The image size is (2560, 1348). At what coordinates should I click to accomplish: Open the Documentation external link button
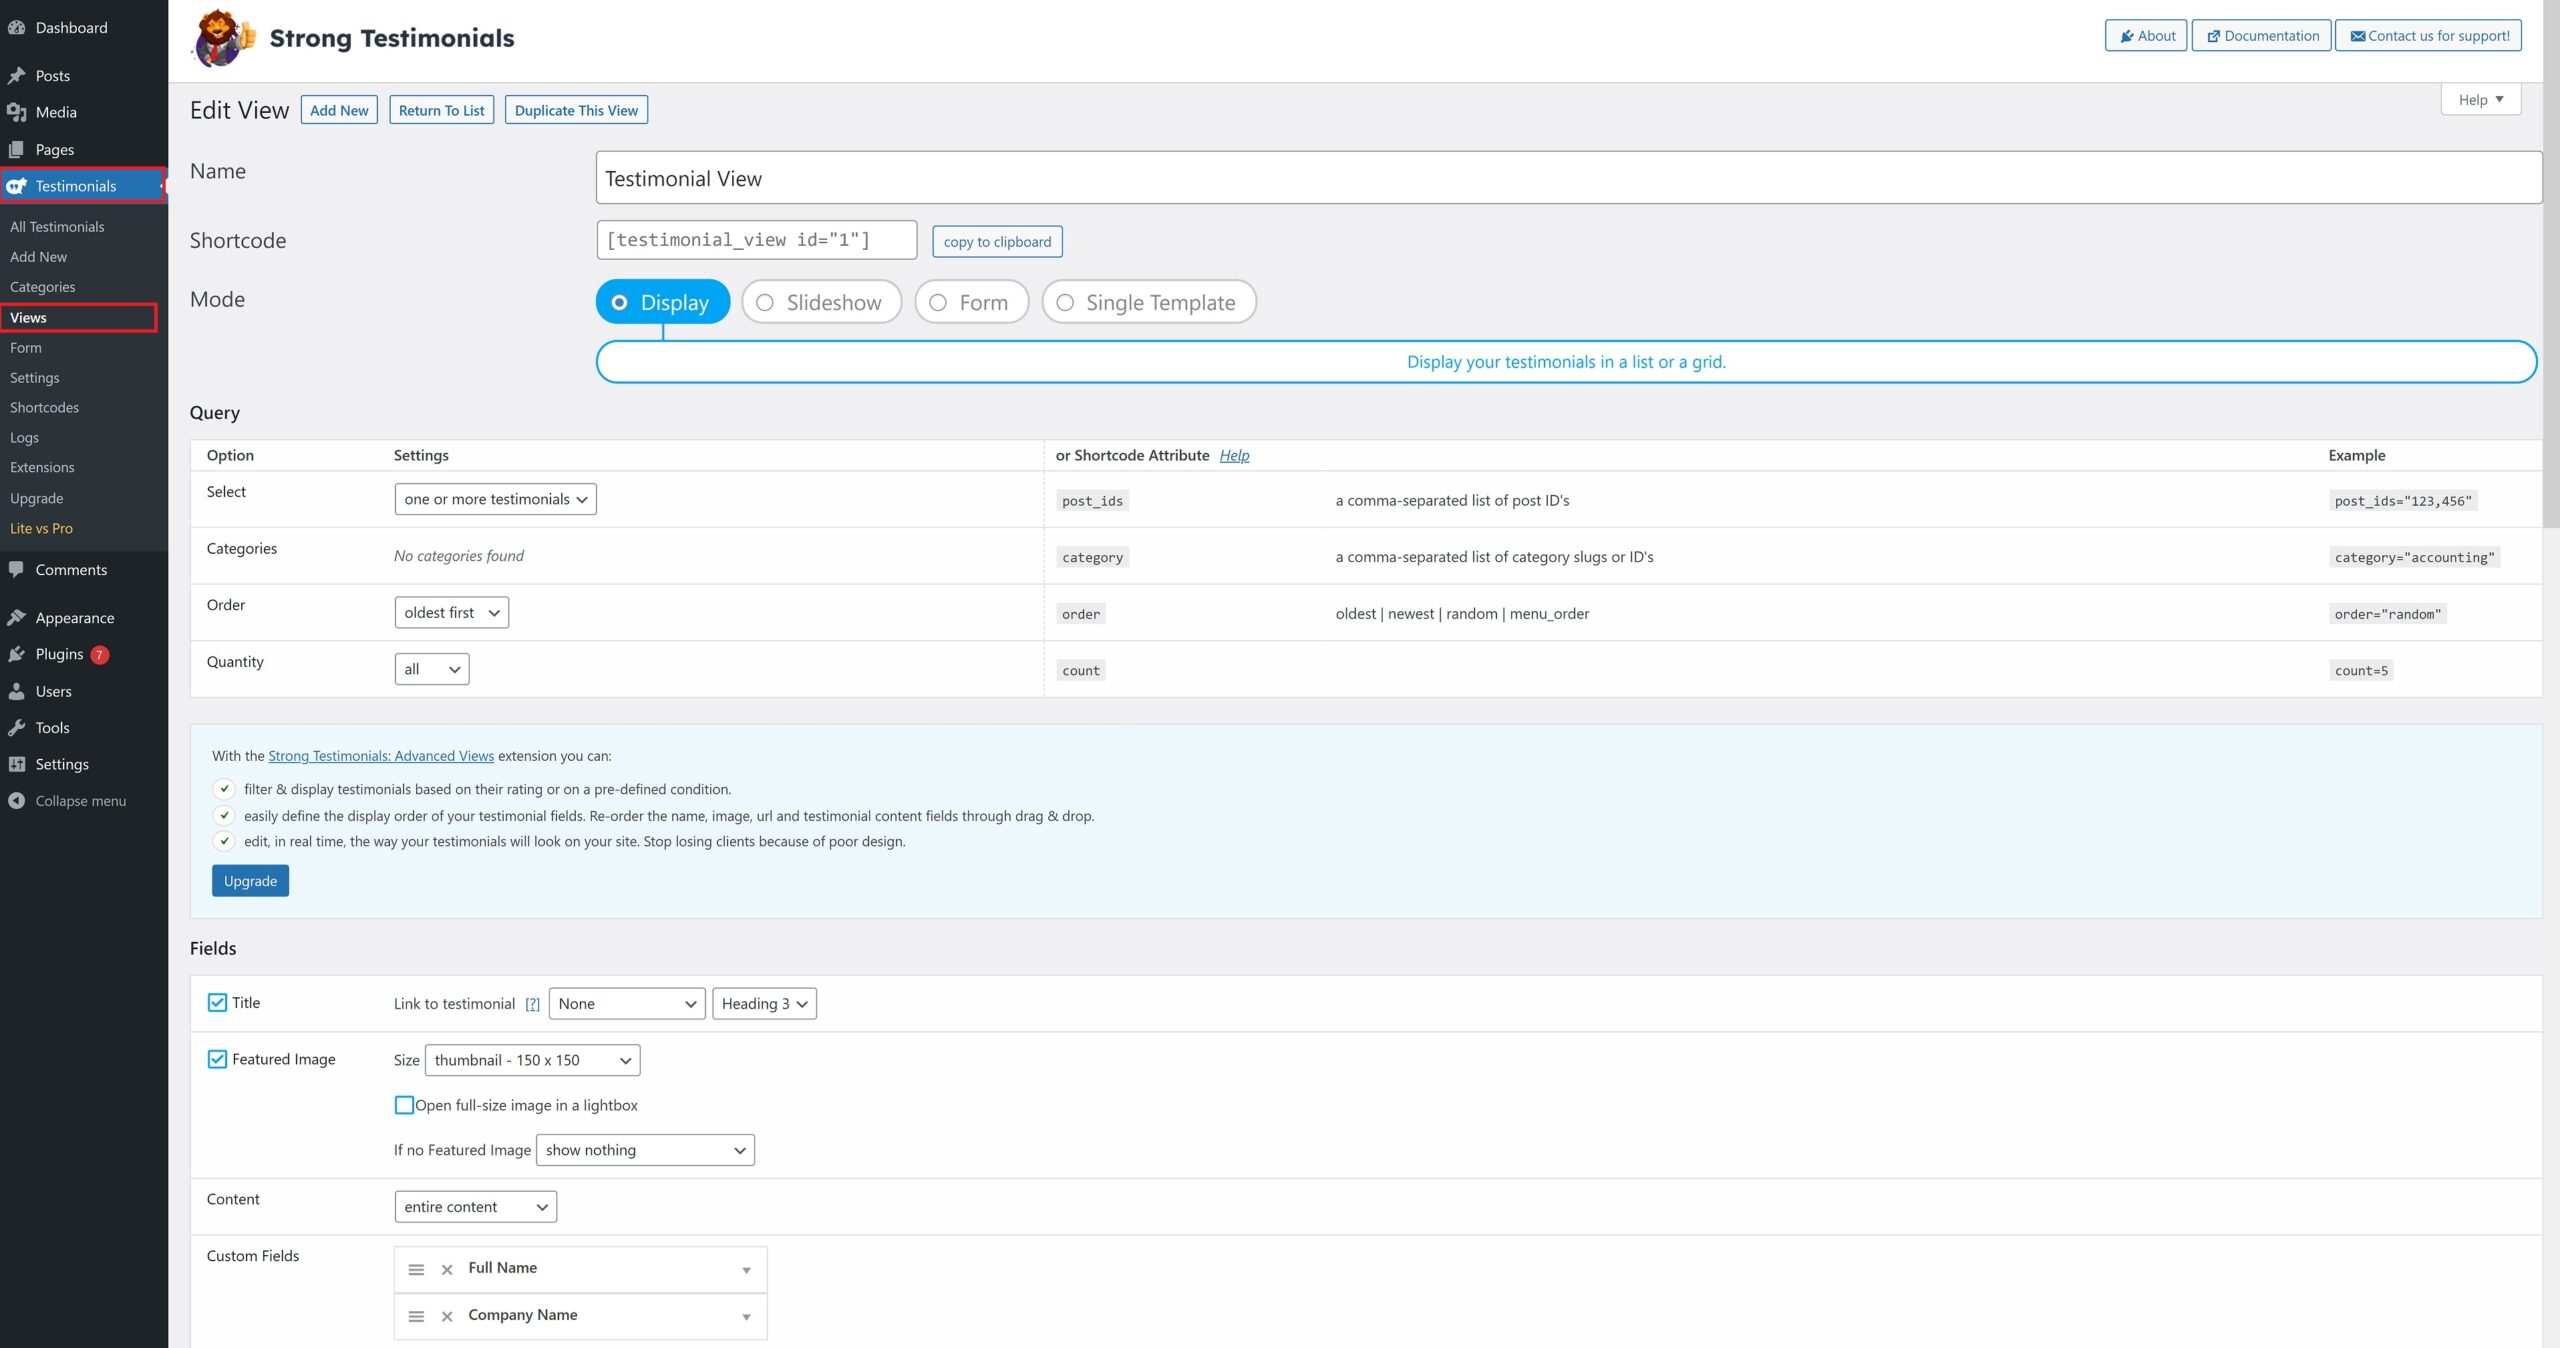[2261, 36]
